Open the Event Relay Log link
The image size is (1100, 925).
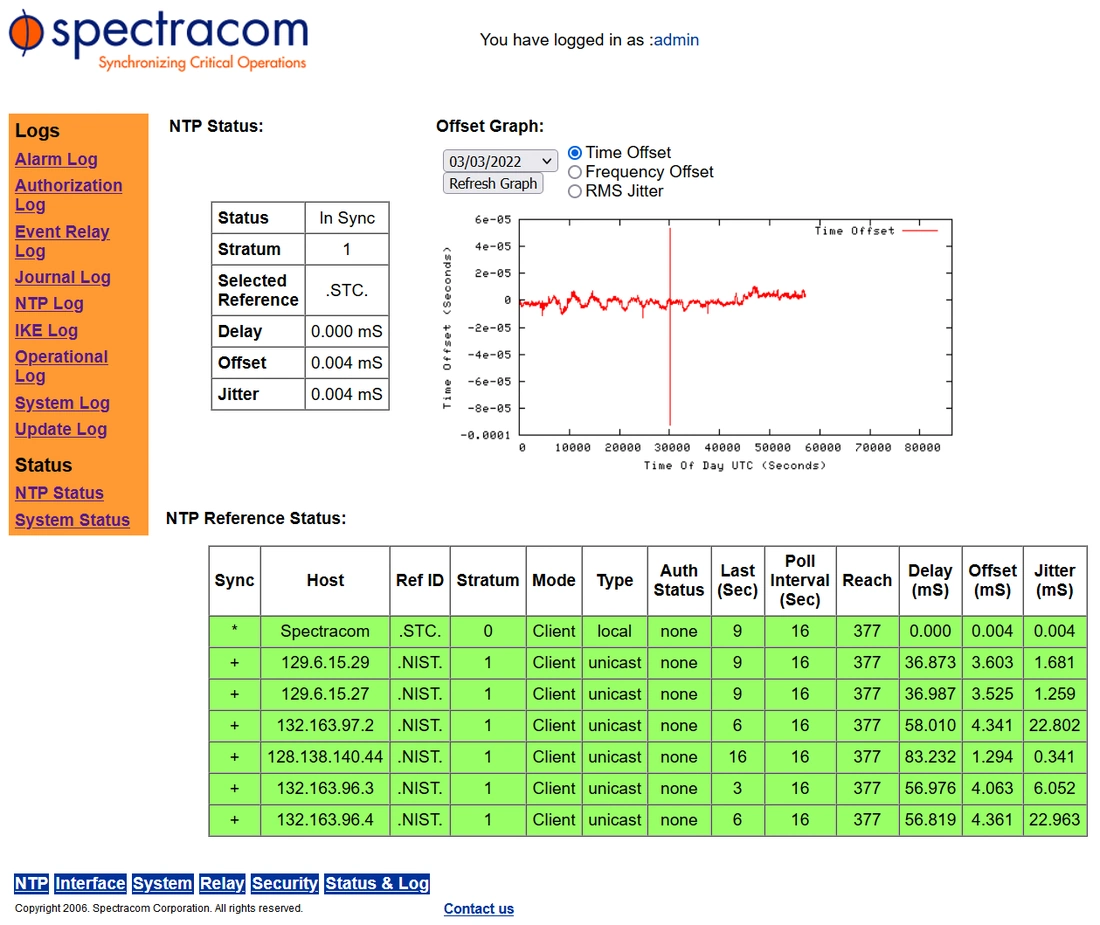click(x=62, y=241)
